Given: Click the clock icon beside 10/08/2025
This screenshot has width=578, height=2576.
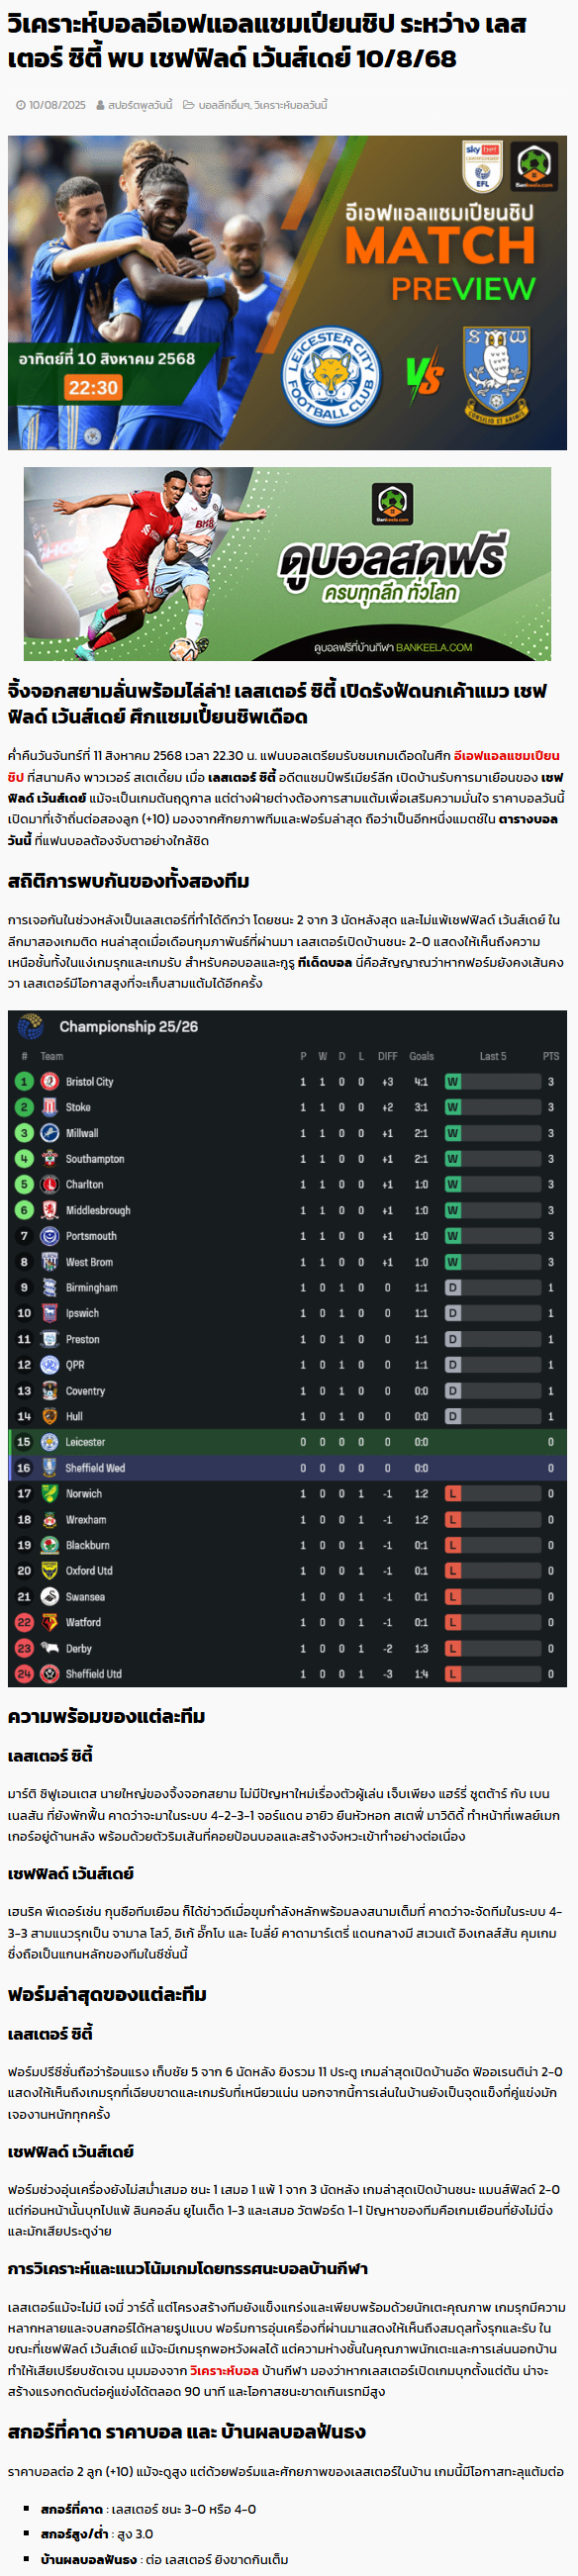Looking at the screenshot, I should click(x=21, y=105).
